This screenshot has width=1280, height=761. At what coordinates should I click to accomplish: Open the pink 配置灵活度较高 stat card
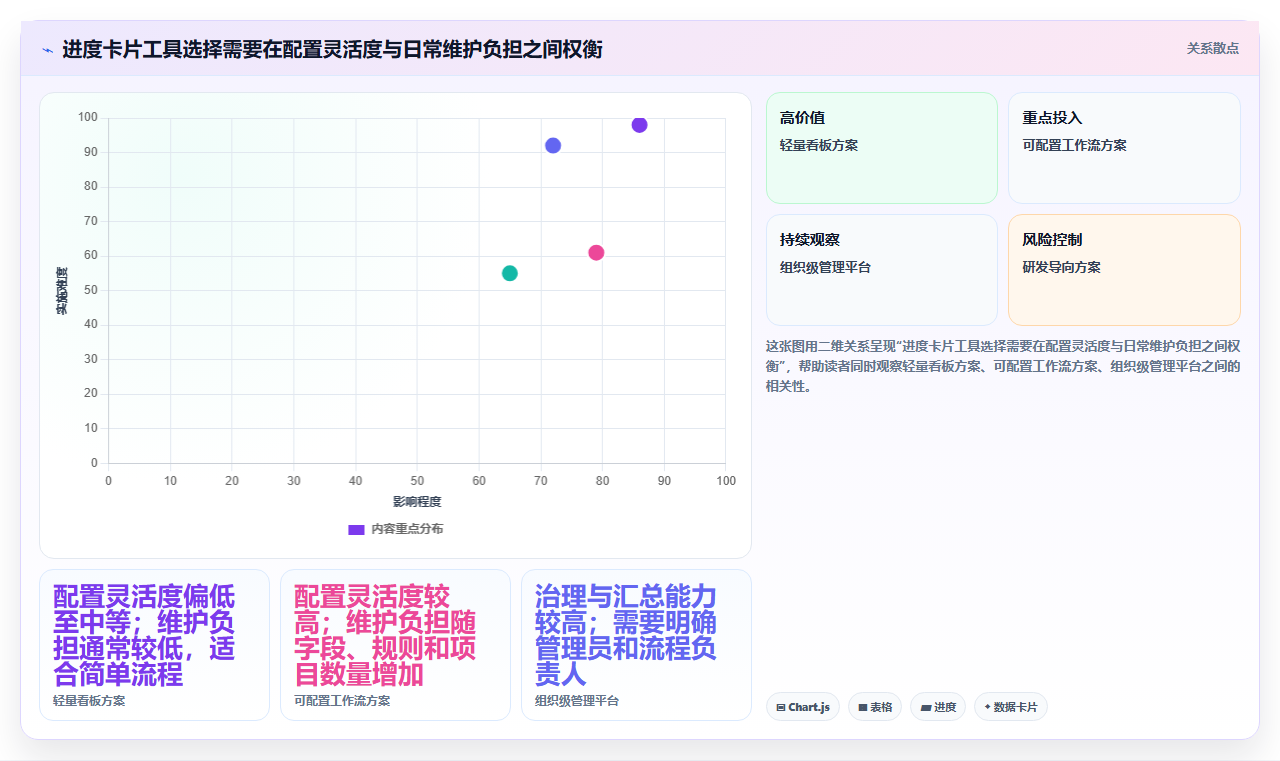pyautogui.click(x=395, y=645)
